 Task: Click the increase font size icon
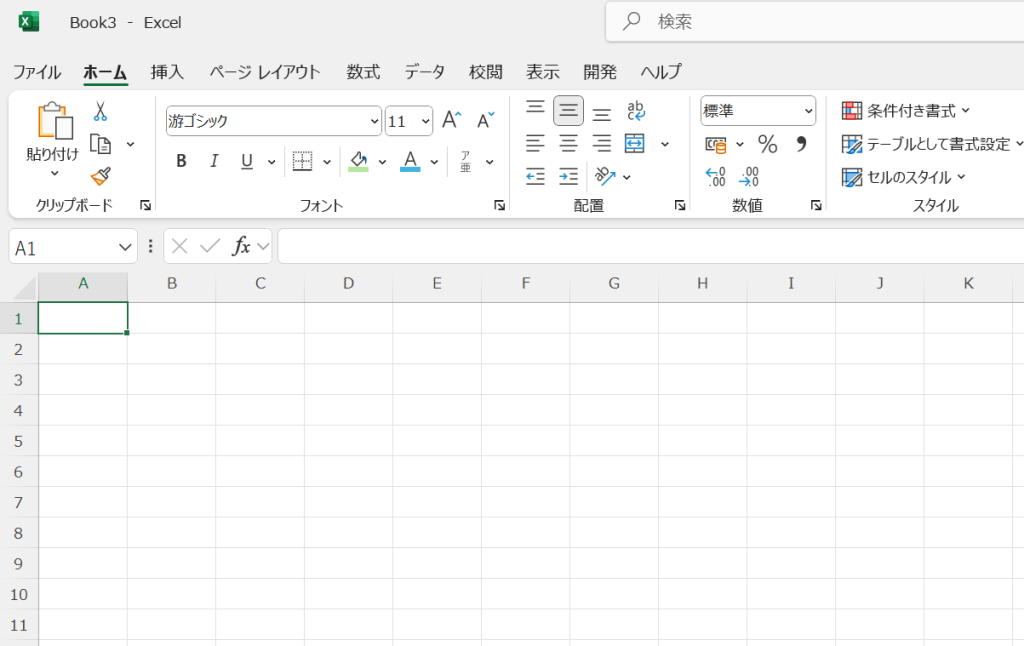point(451,120)
